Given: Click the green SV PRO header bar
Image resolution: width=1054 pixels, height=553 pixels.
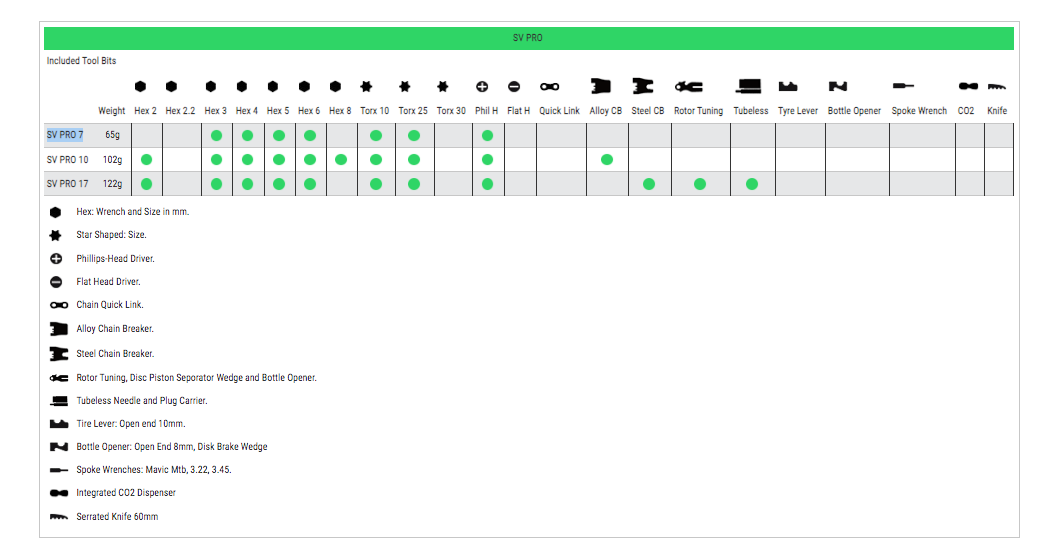Looking at the screenshot, I should 528,38.
